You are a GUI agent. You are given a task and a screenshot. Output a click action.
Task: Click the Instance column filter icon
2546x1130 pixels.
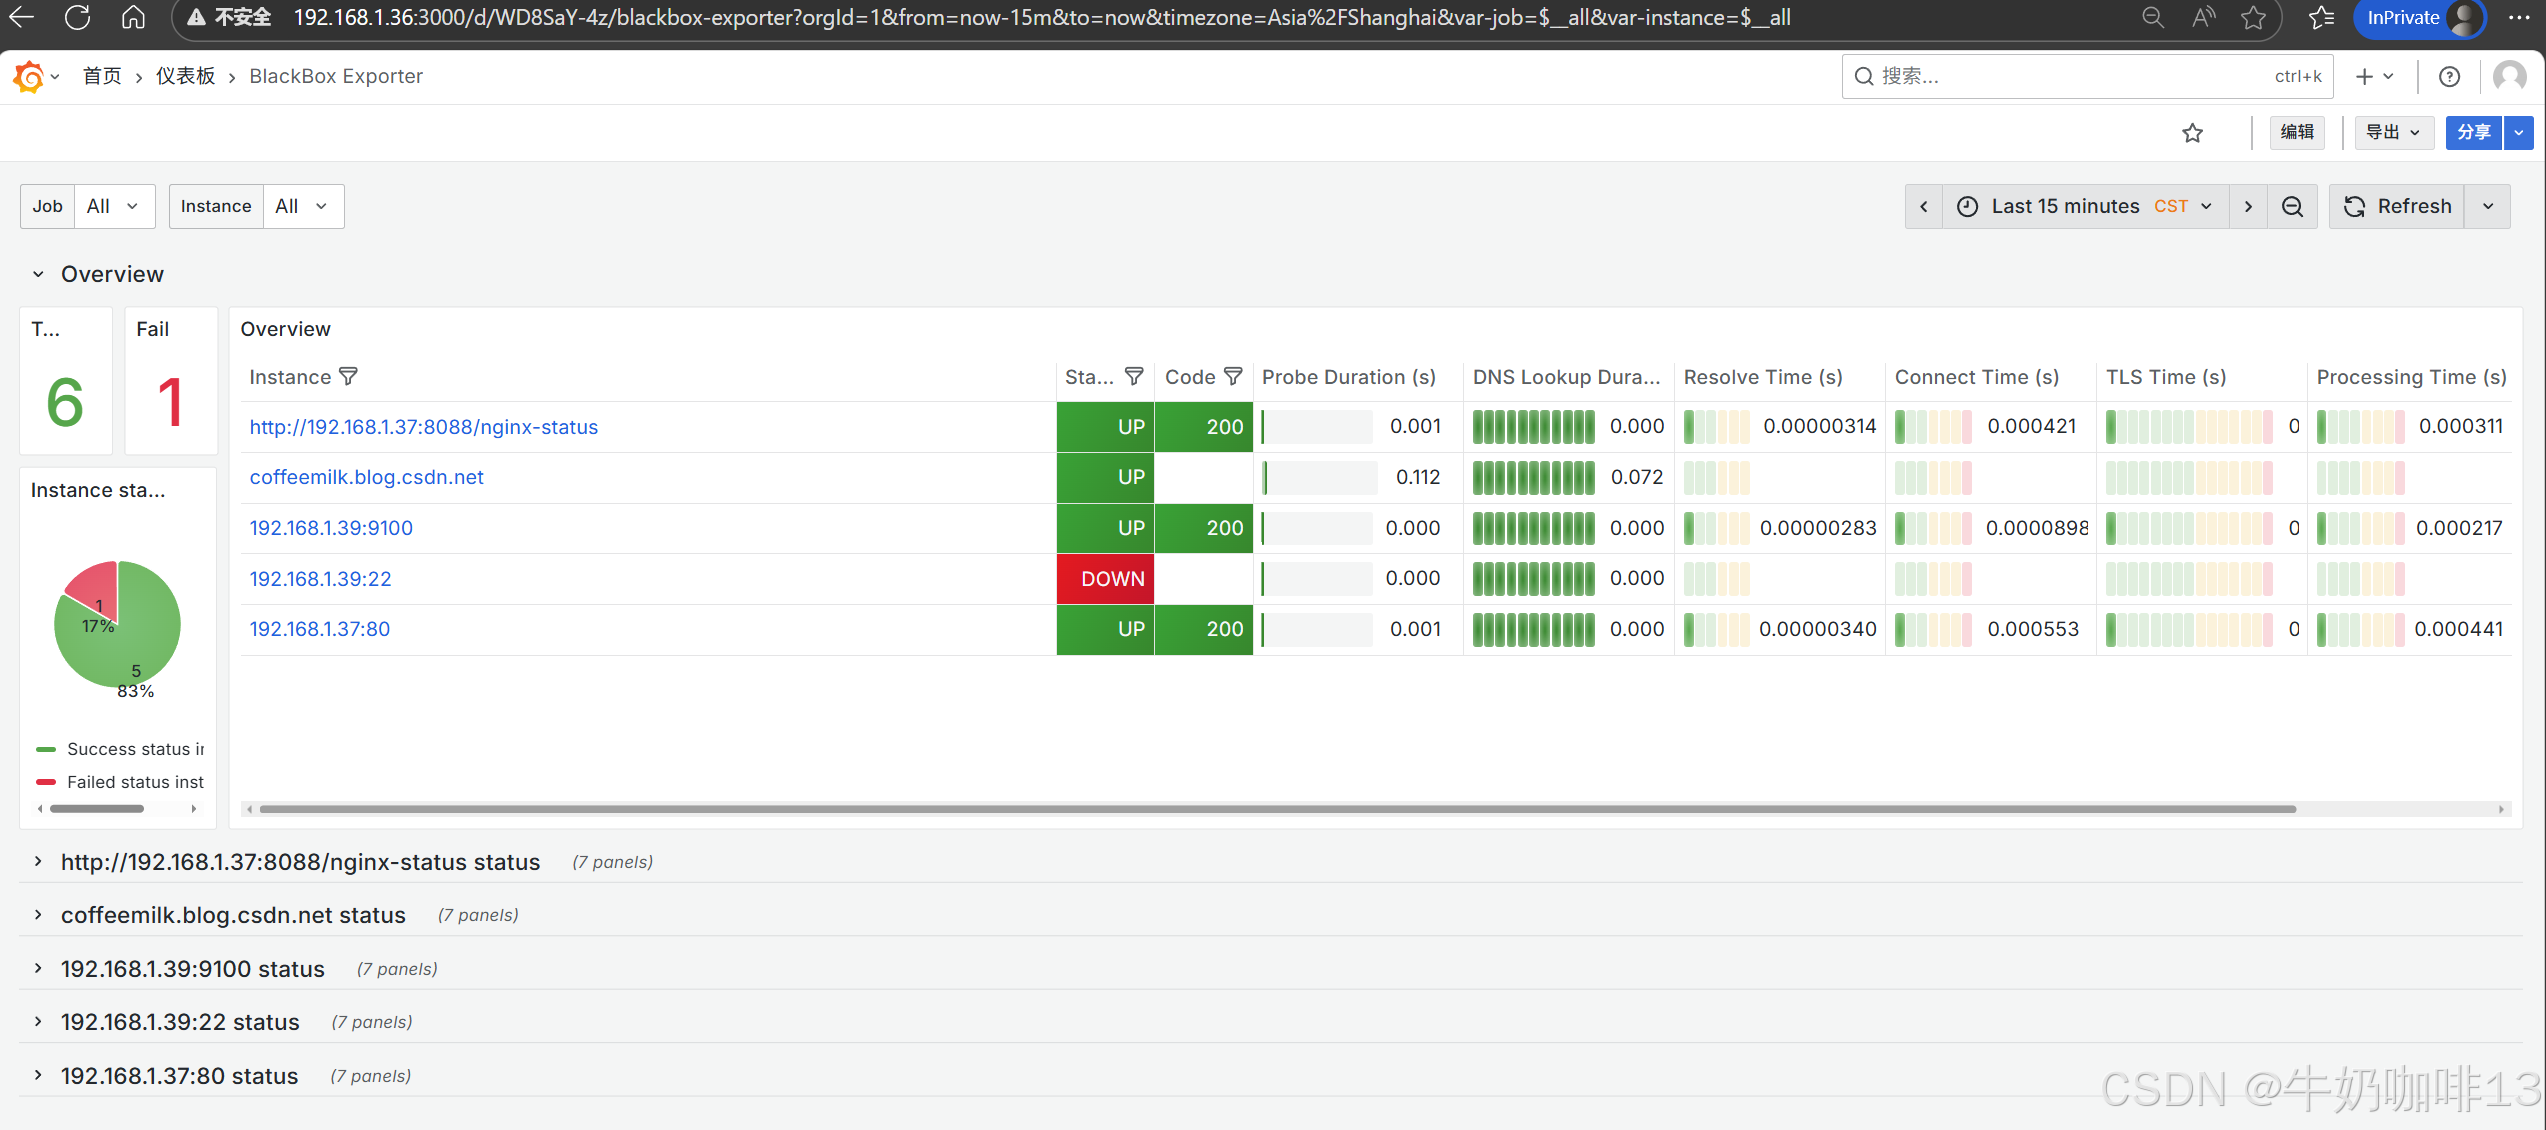point(348,377)
